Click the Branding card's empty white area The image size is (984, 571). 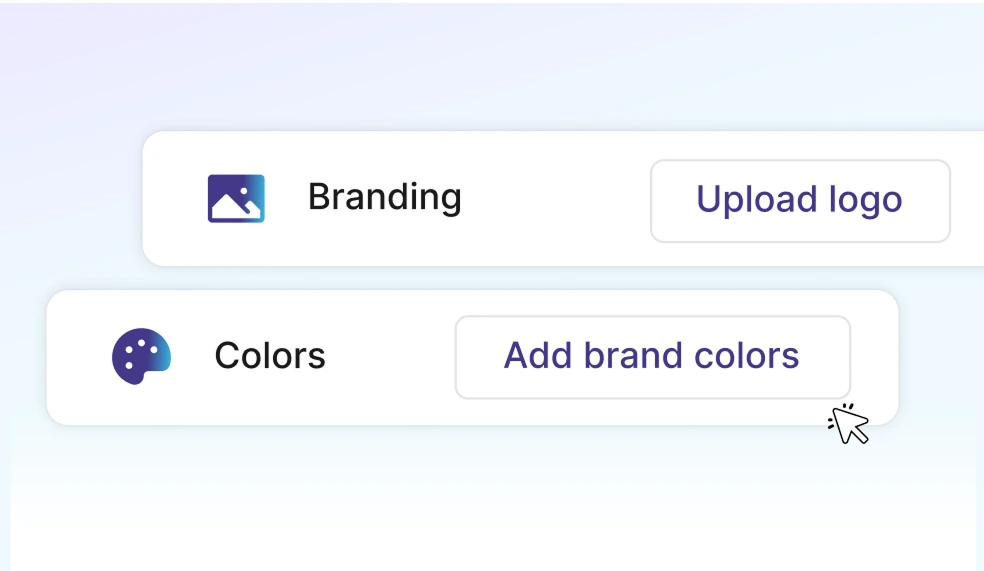pyautogui.click(x=555, y=198)
